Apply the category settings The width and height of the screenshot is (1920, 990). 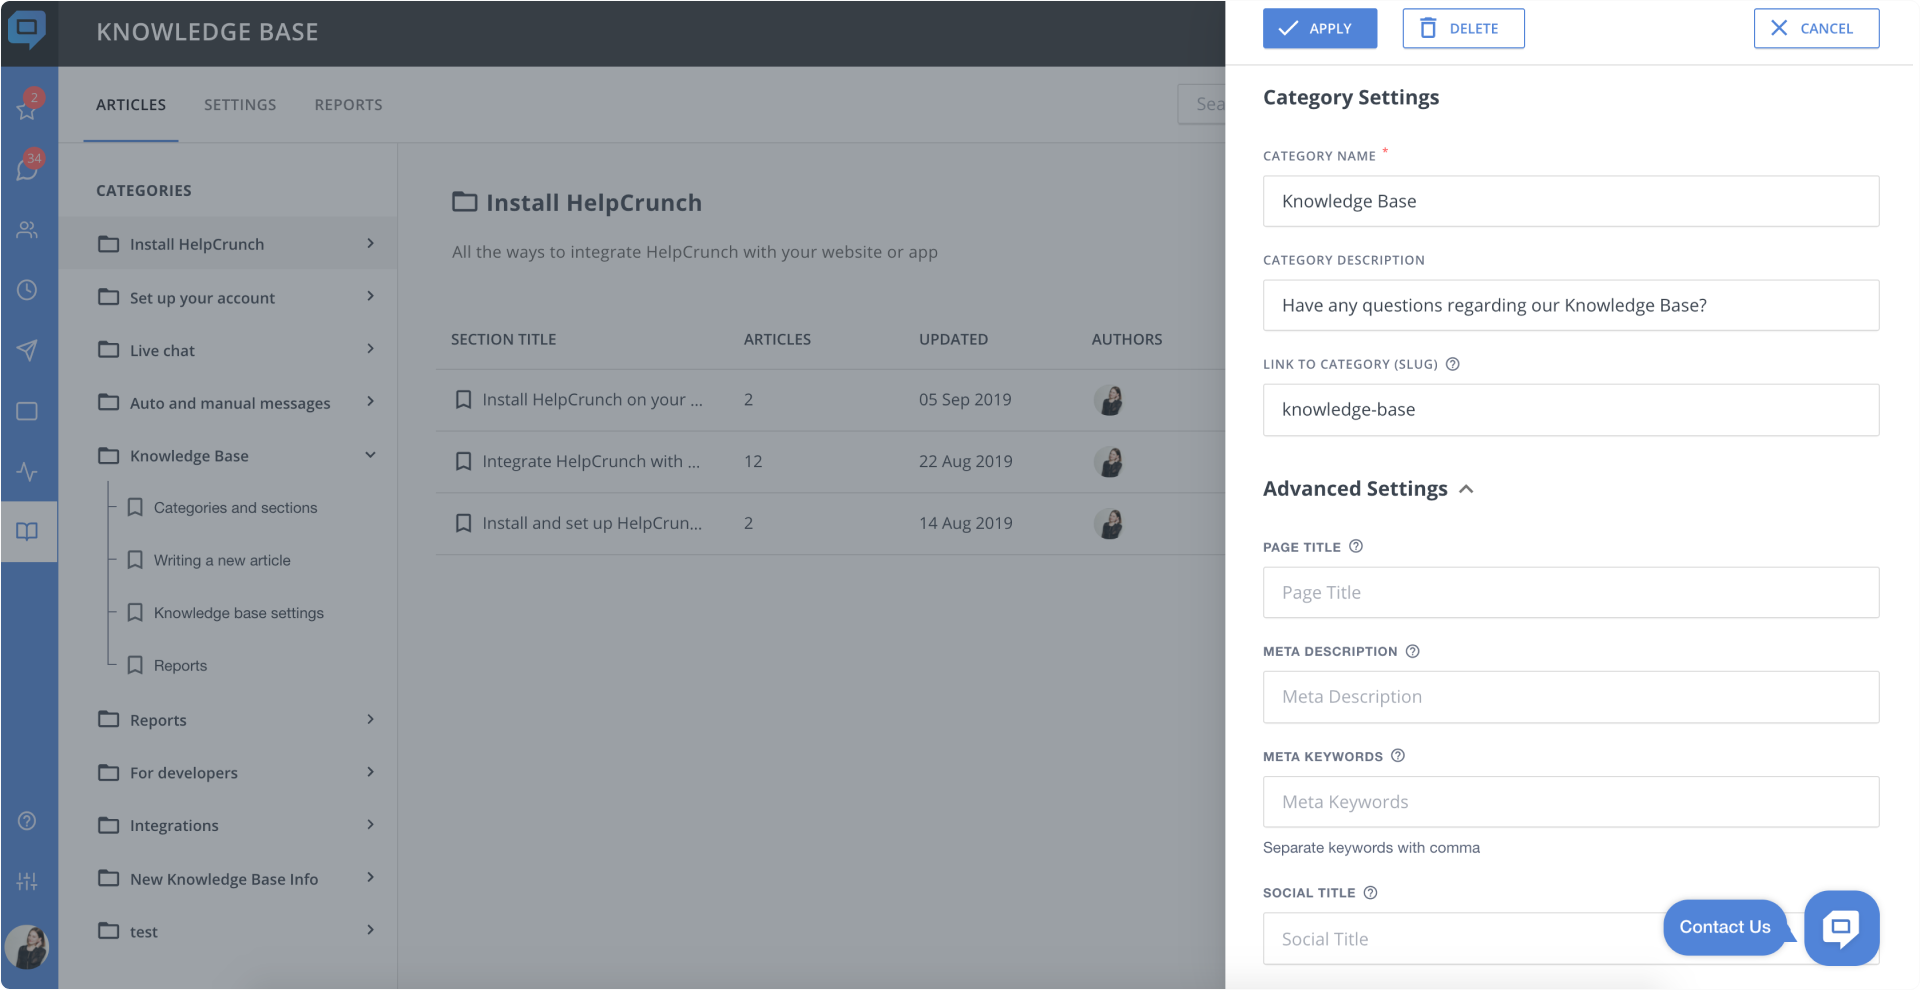pos(1320,28)
